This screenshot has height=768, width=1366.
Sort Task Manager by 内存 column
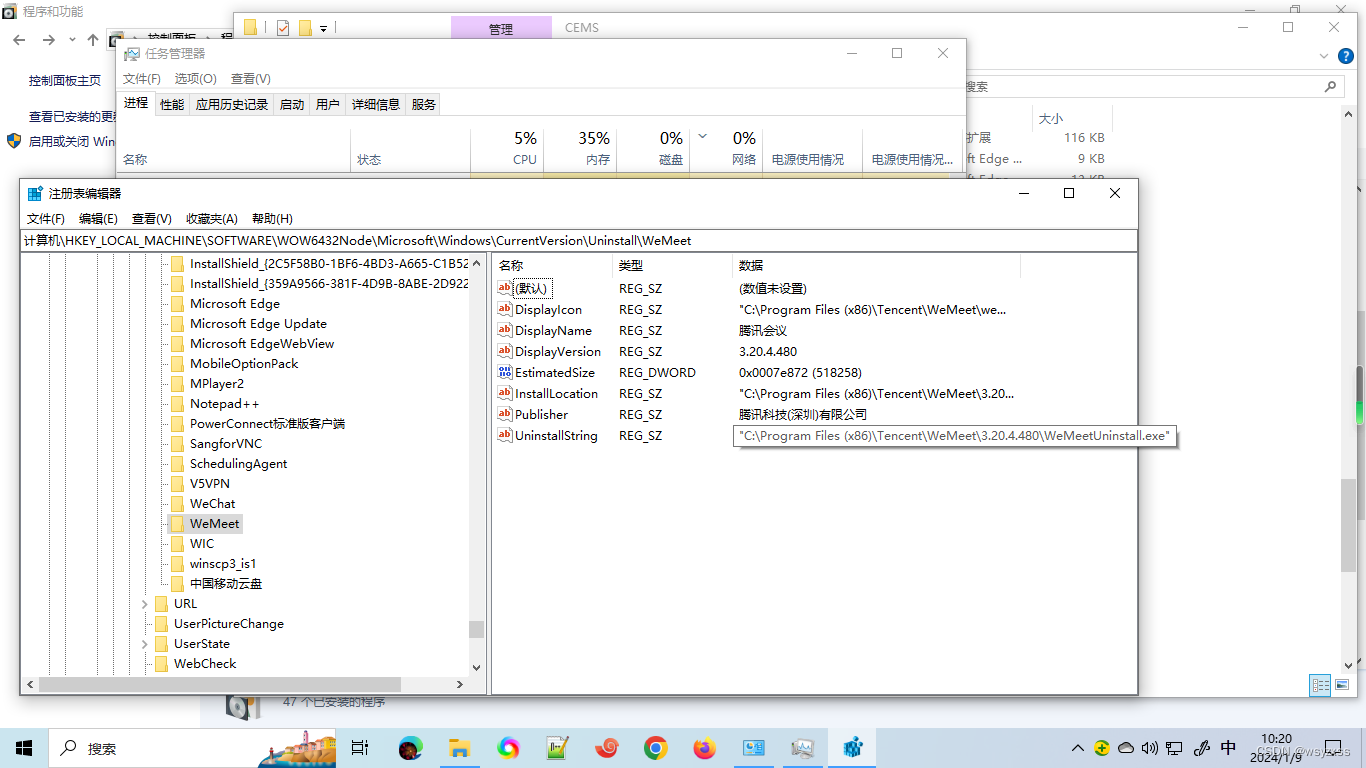pyautogui.click(x=580, y=148)
